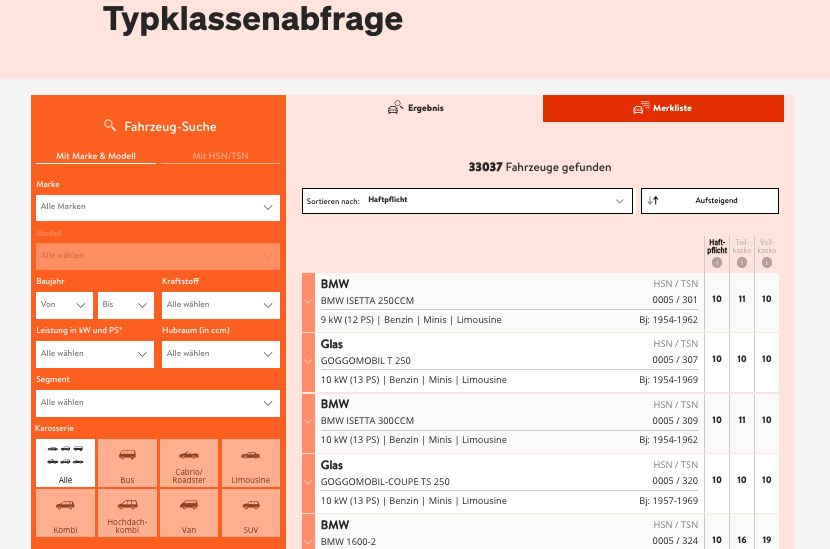Click the text GOGGOMOBIL-COUPE TS 250

(385, 482)
